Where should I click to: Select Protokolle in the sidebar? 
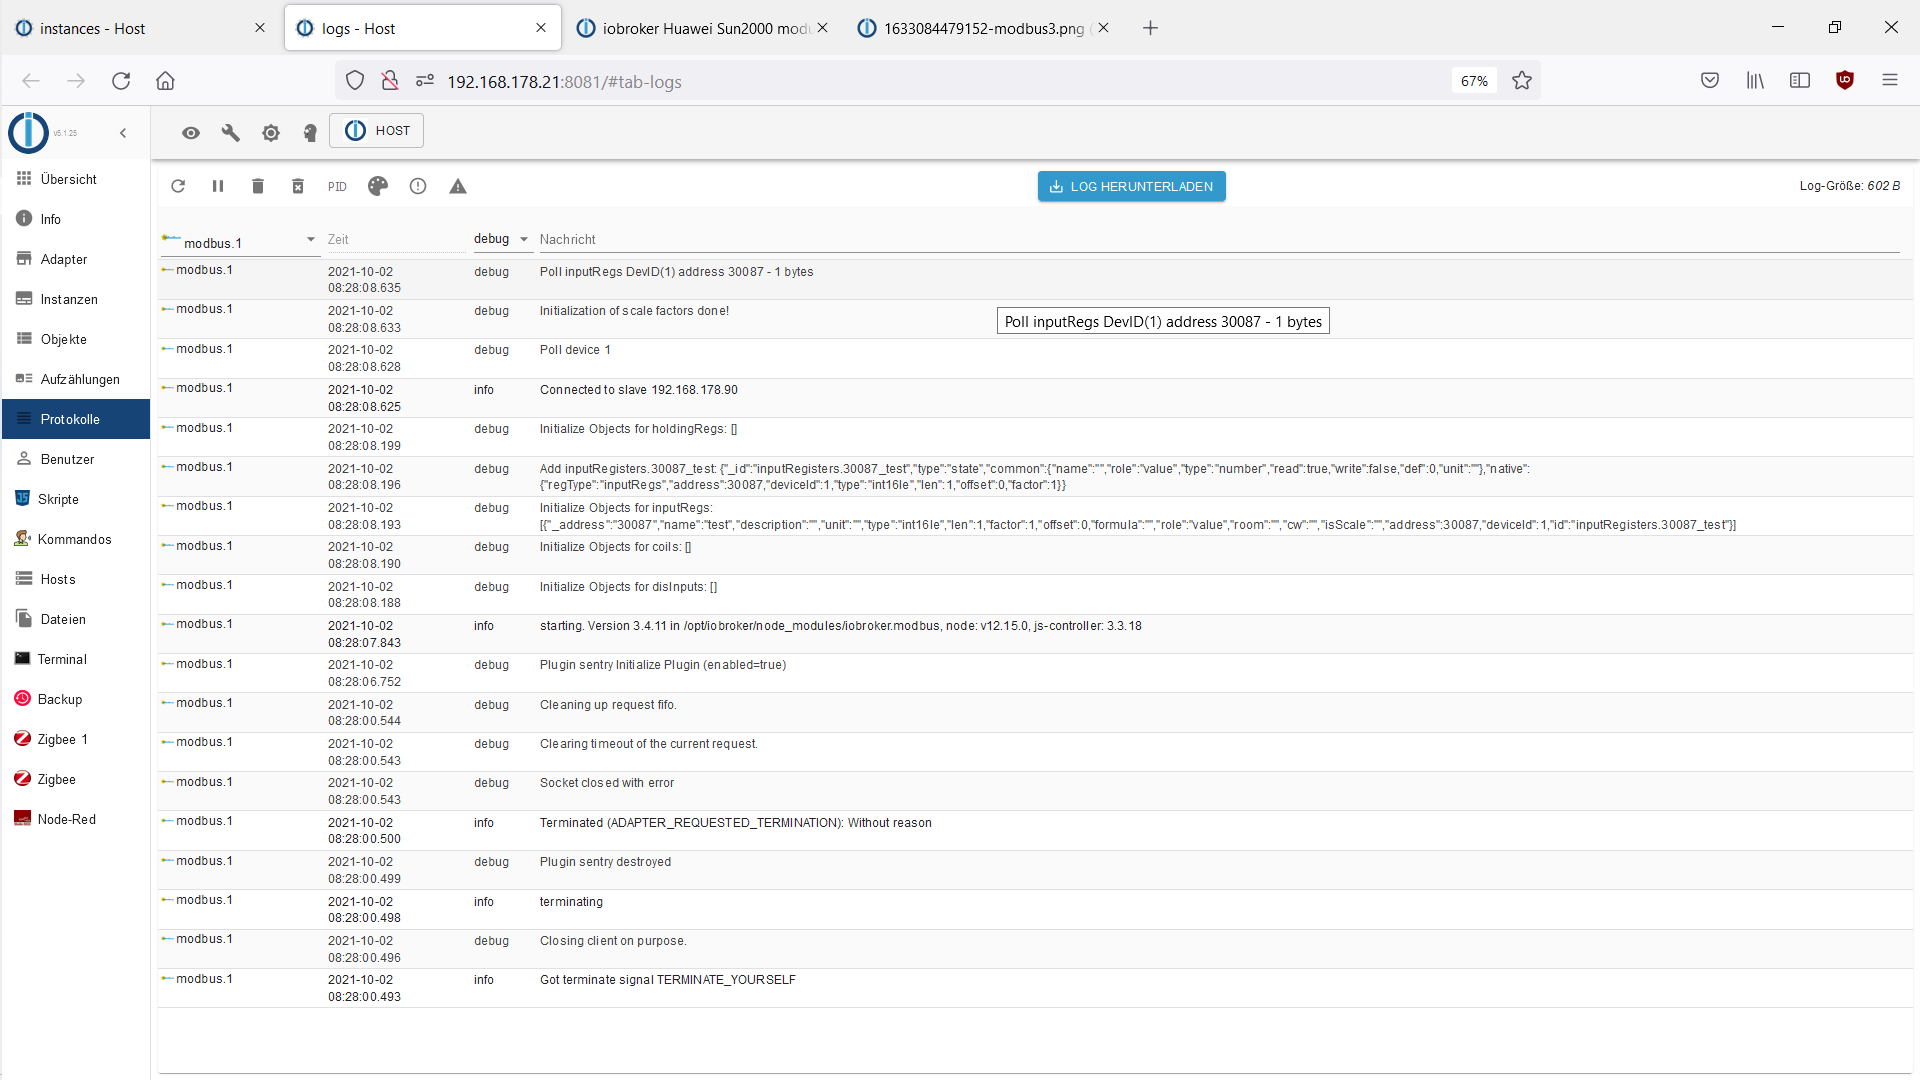[76, 419]
